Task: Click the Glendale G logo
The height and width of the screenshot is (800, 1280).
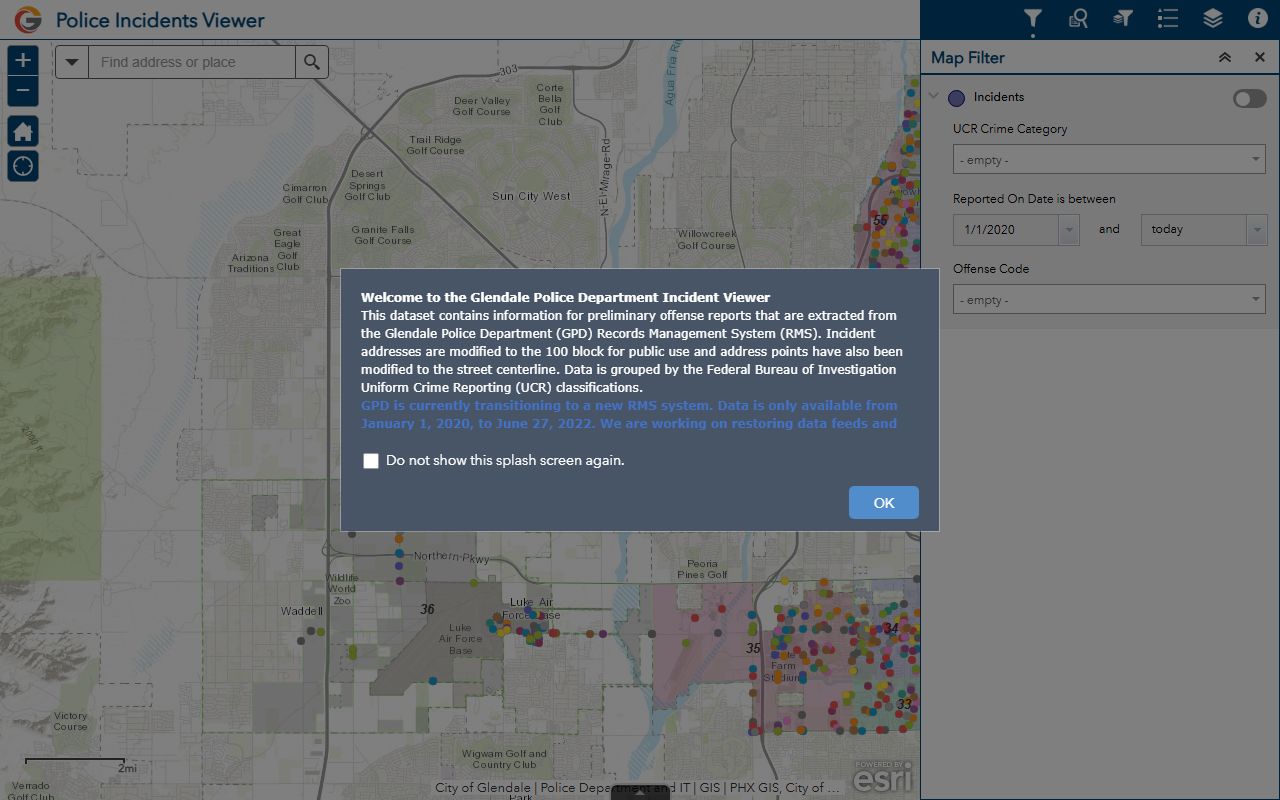Action: tap(28, 19)
